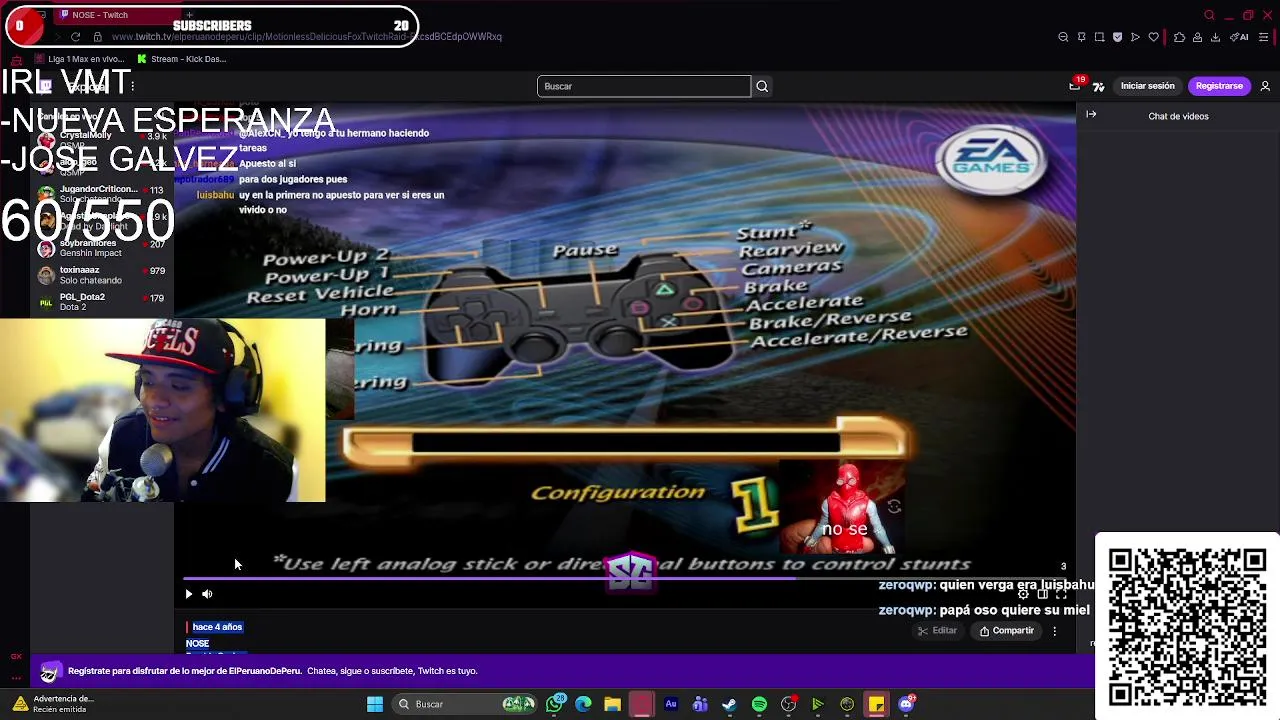
Task: Open Microsoft Teams from the taskbar
Action: coord(700,704)
